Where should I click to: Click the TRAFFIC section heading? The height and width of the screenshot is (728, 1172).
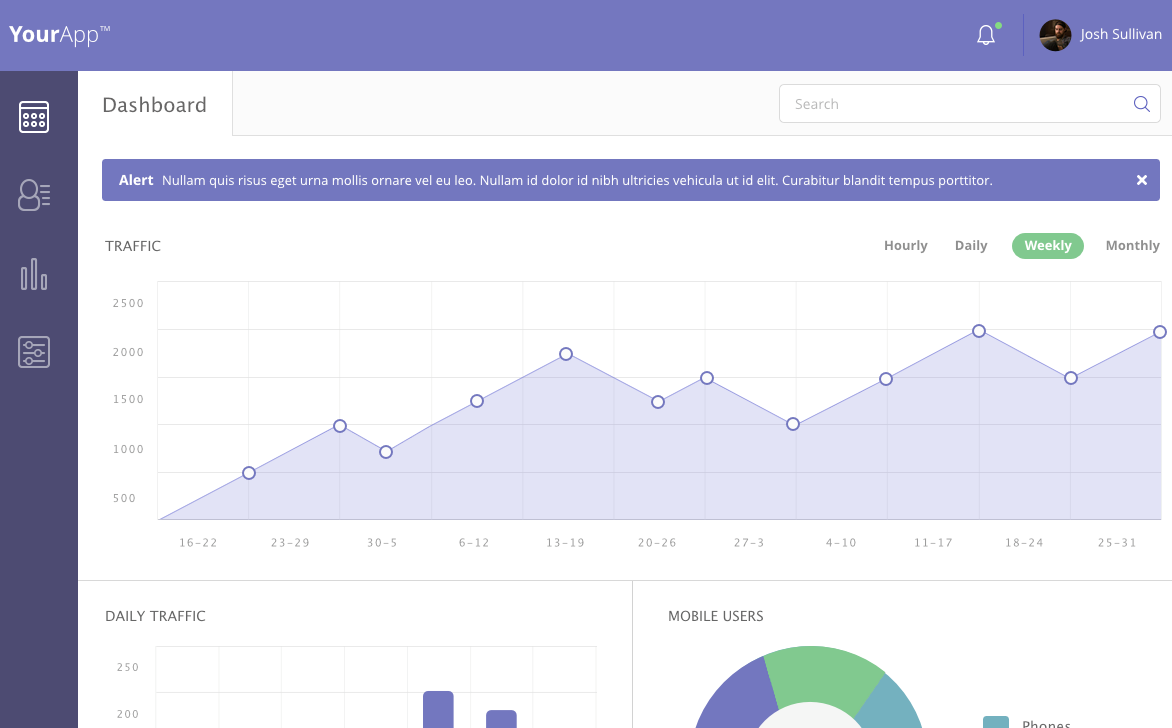133,246
